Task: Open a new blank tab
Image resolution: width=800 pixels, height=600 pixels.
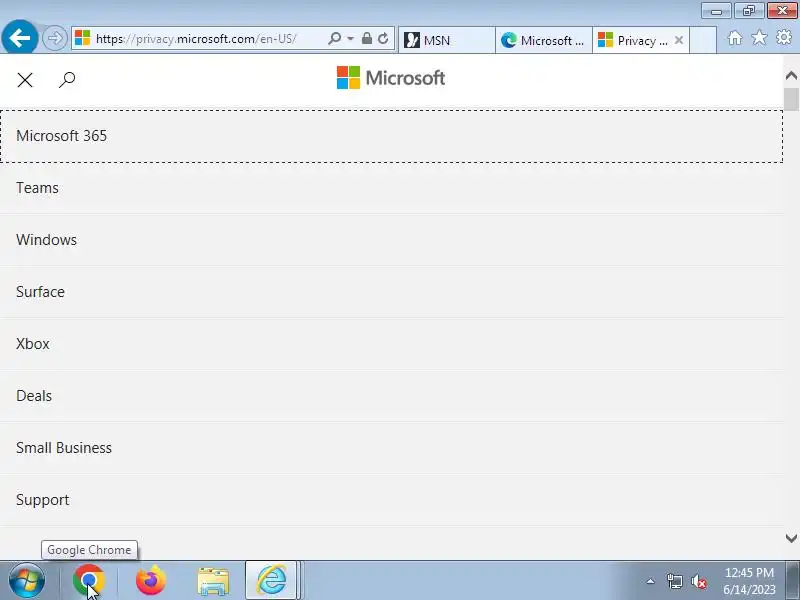Action: pyautogui.click(x=703, y=40)
